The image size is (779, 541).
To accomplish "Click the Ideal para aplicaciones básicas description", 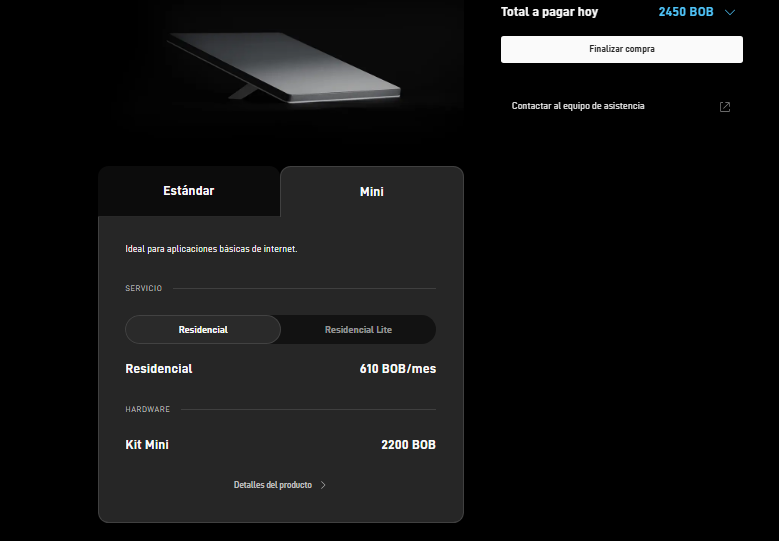I will coord(211,249).
